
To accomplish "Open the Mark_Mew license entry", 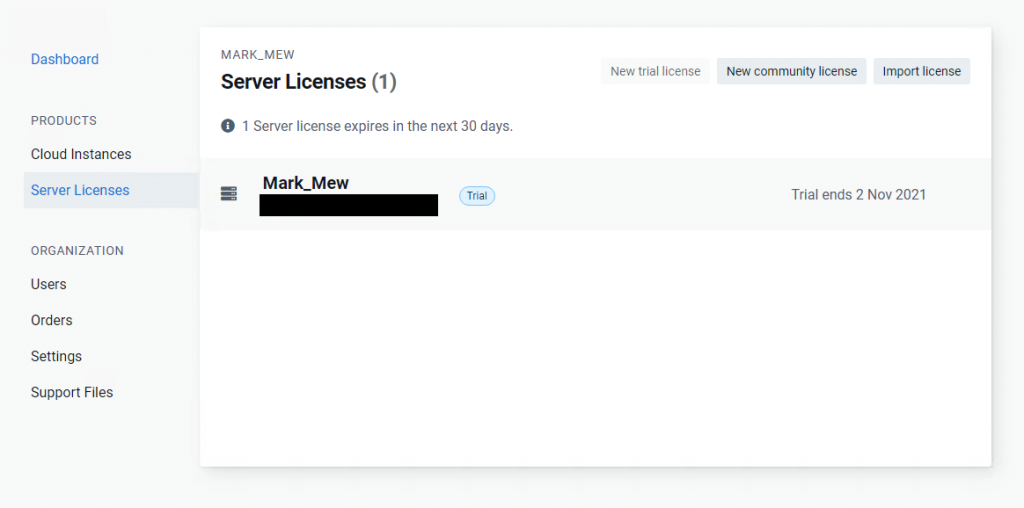I will click(x=595, y=194).
